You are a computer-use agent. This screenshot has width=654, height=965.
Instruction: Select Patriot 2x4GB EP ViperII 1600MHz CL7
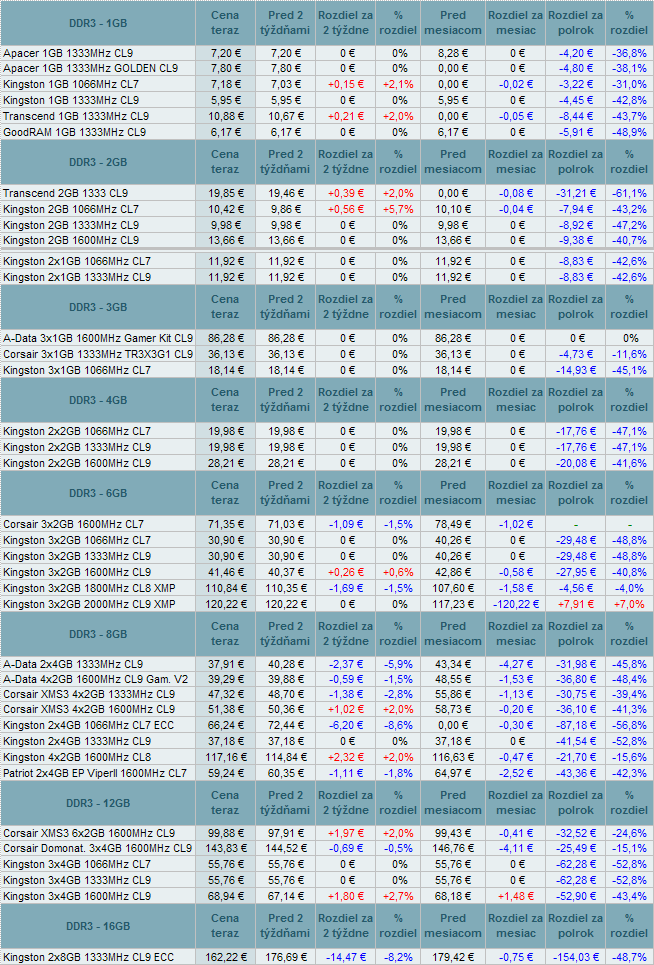[x=95, y=773]
